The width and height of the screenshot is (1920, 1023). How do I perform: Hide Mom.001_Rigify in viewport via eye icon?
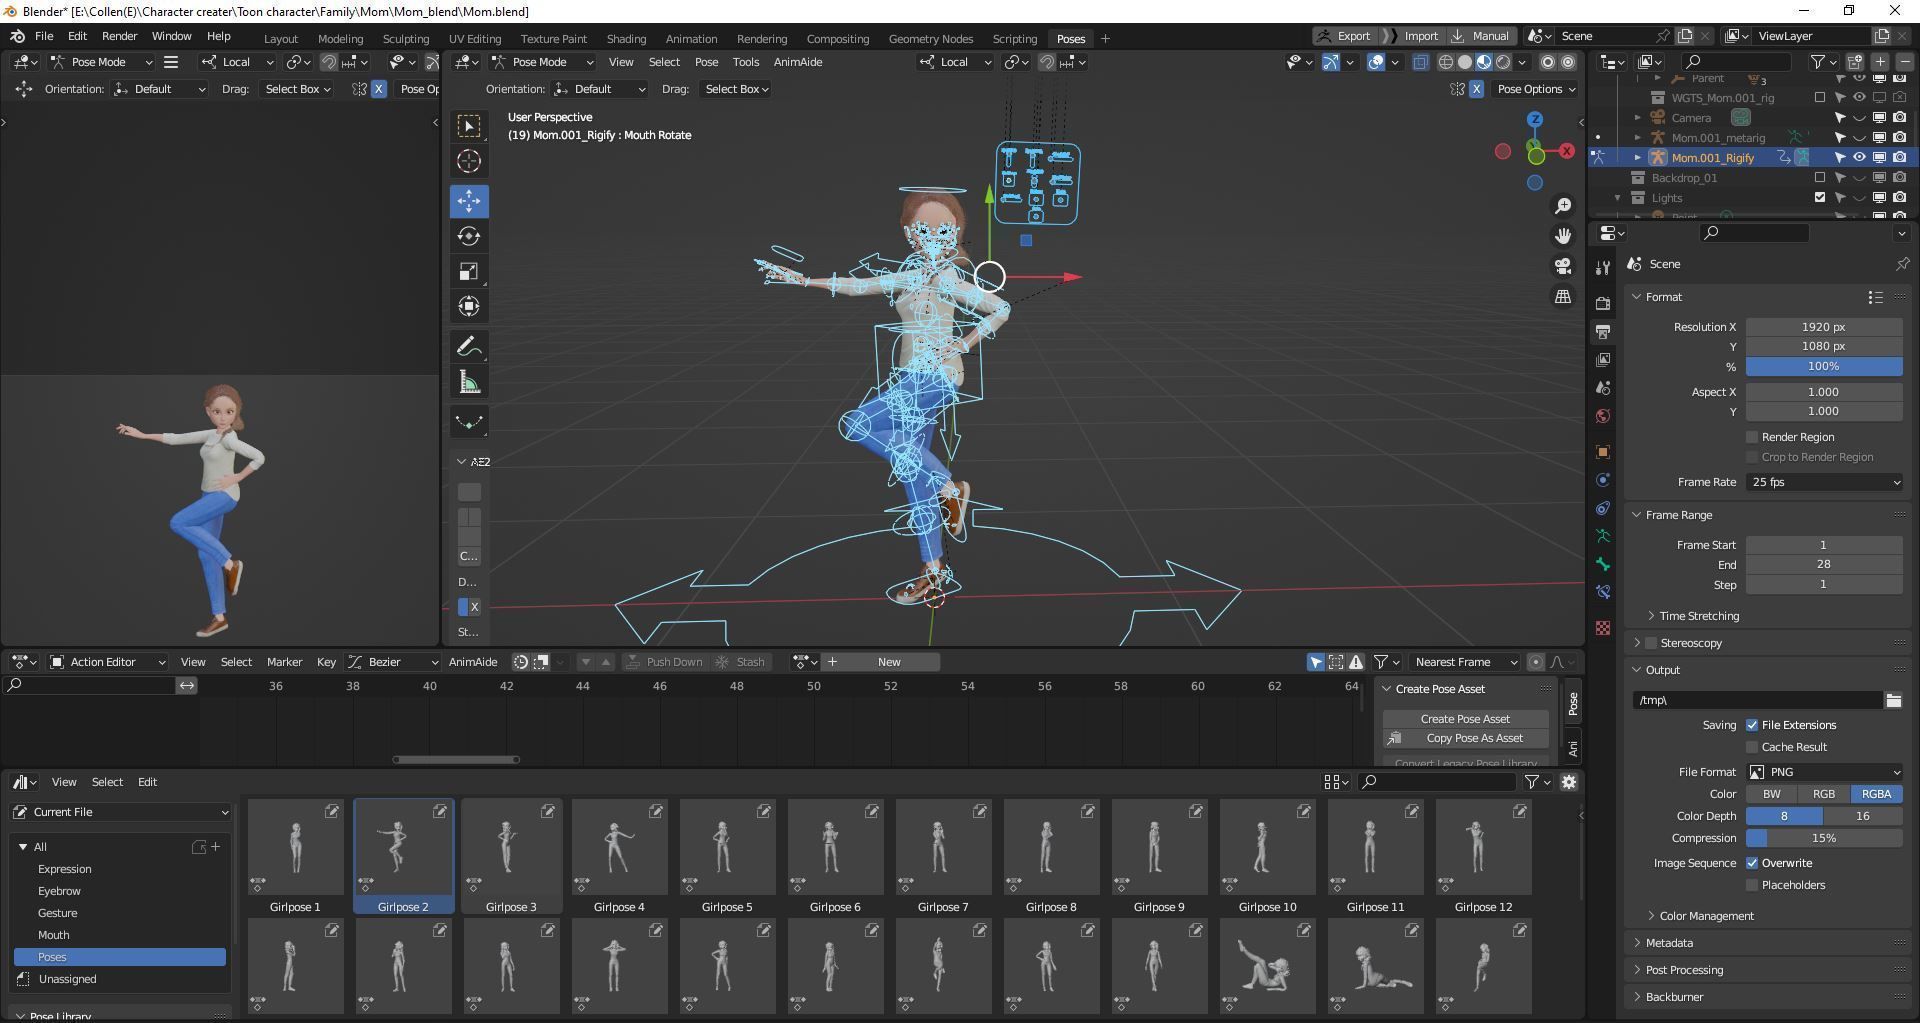[x=1859, y=157]
